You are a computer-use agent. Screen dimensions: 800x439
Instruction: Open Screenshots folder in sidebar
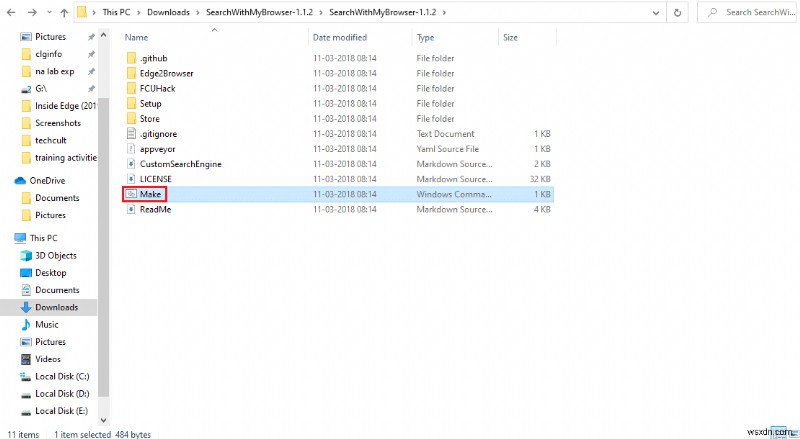(58, 123)
